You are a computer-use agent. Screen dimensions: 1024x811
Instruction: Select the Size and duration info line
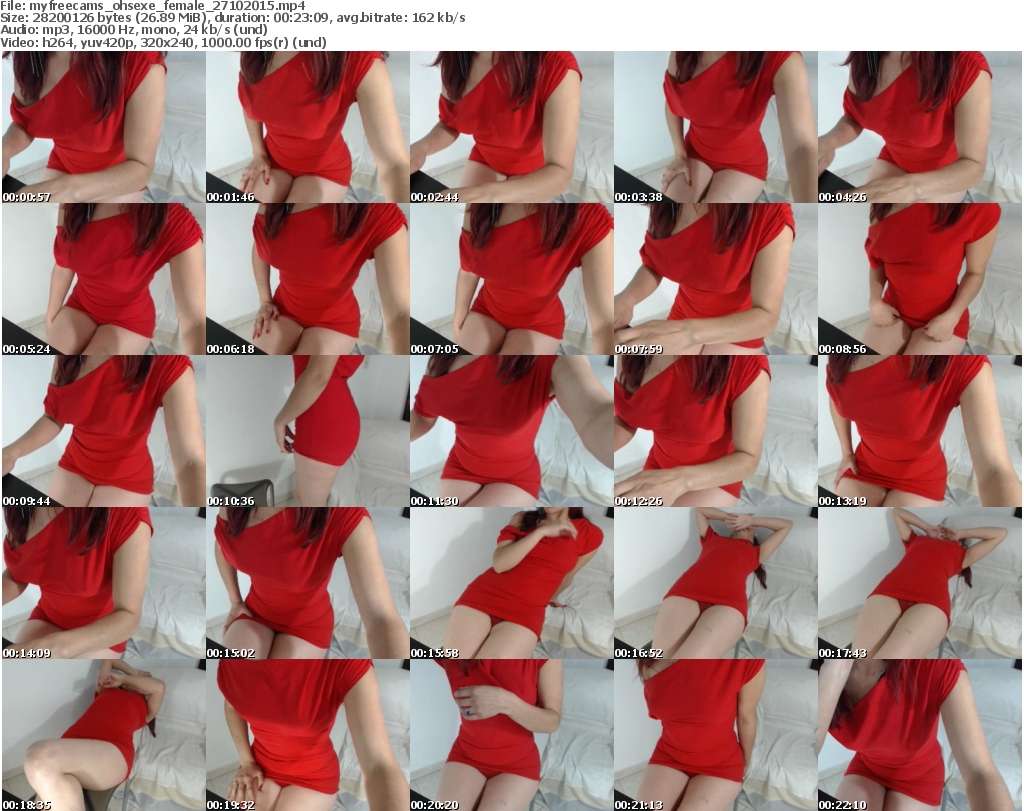click(x=232, y=18)
